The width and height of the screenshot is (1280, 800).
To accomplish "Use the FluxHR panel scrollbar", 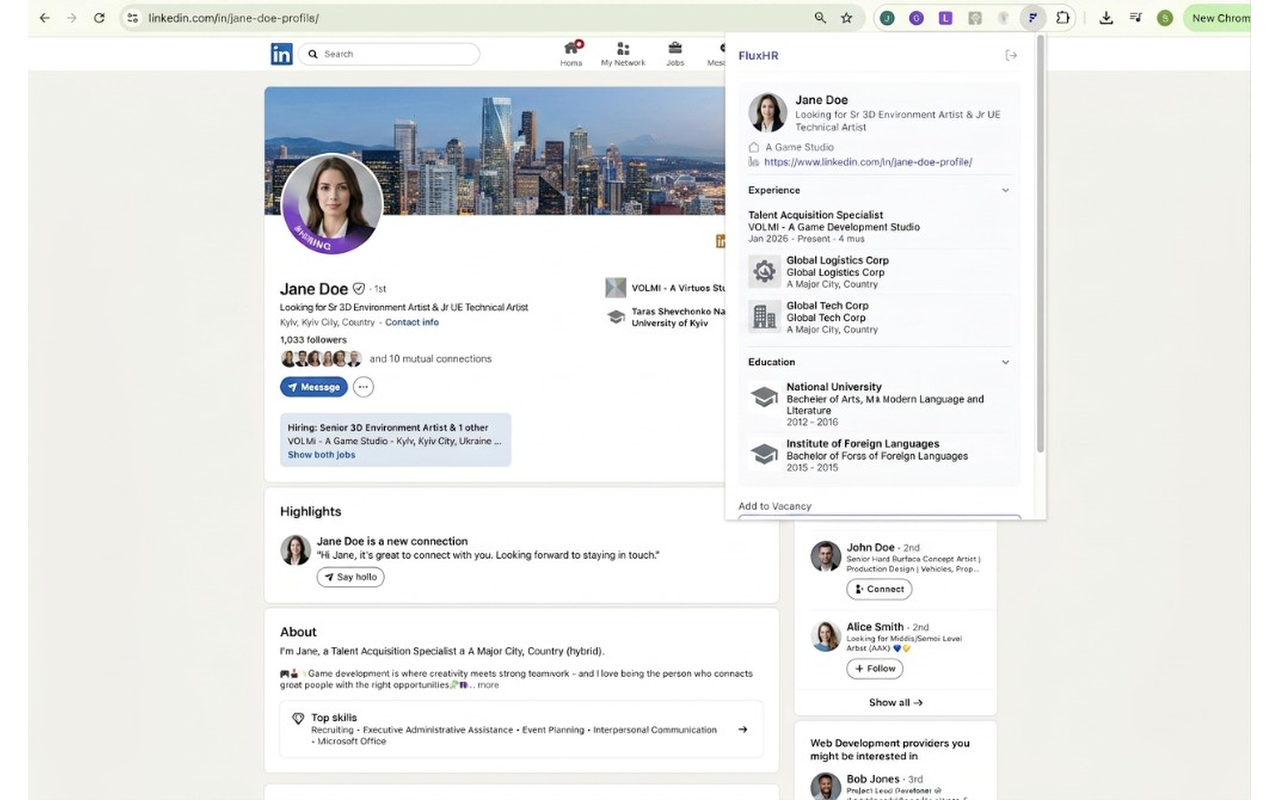I will click(x=1040, y=245).
